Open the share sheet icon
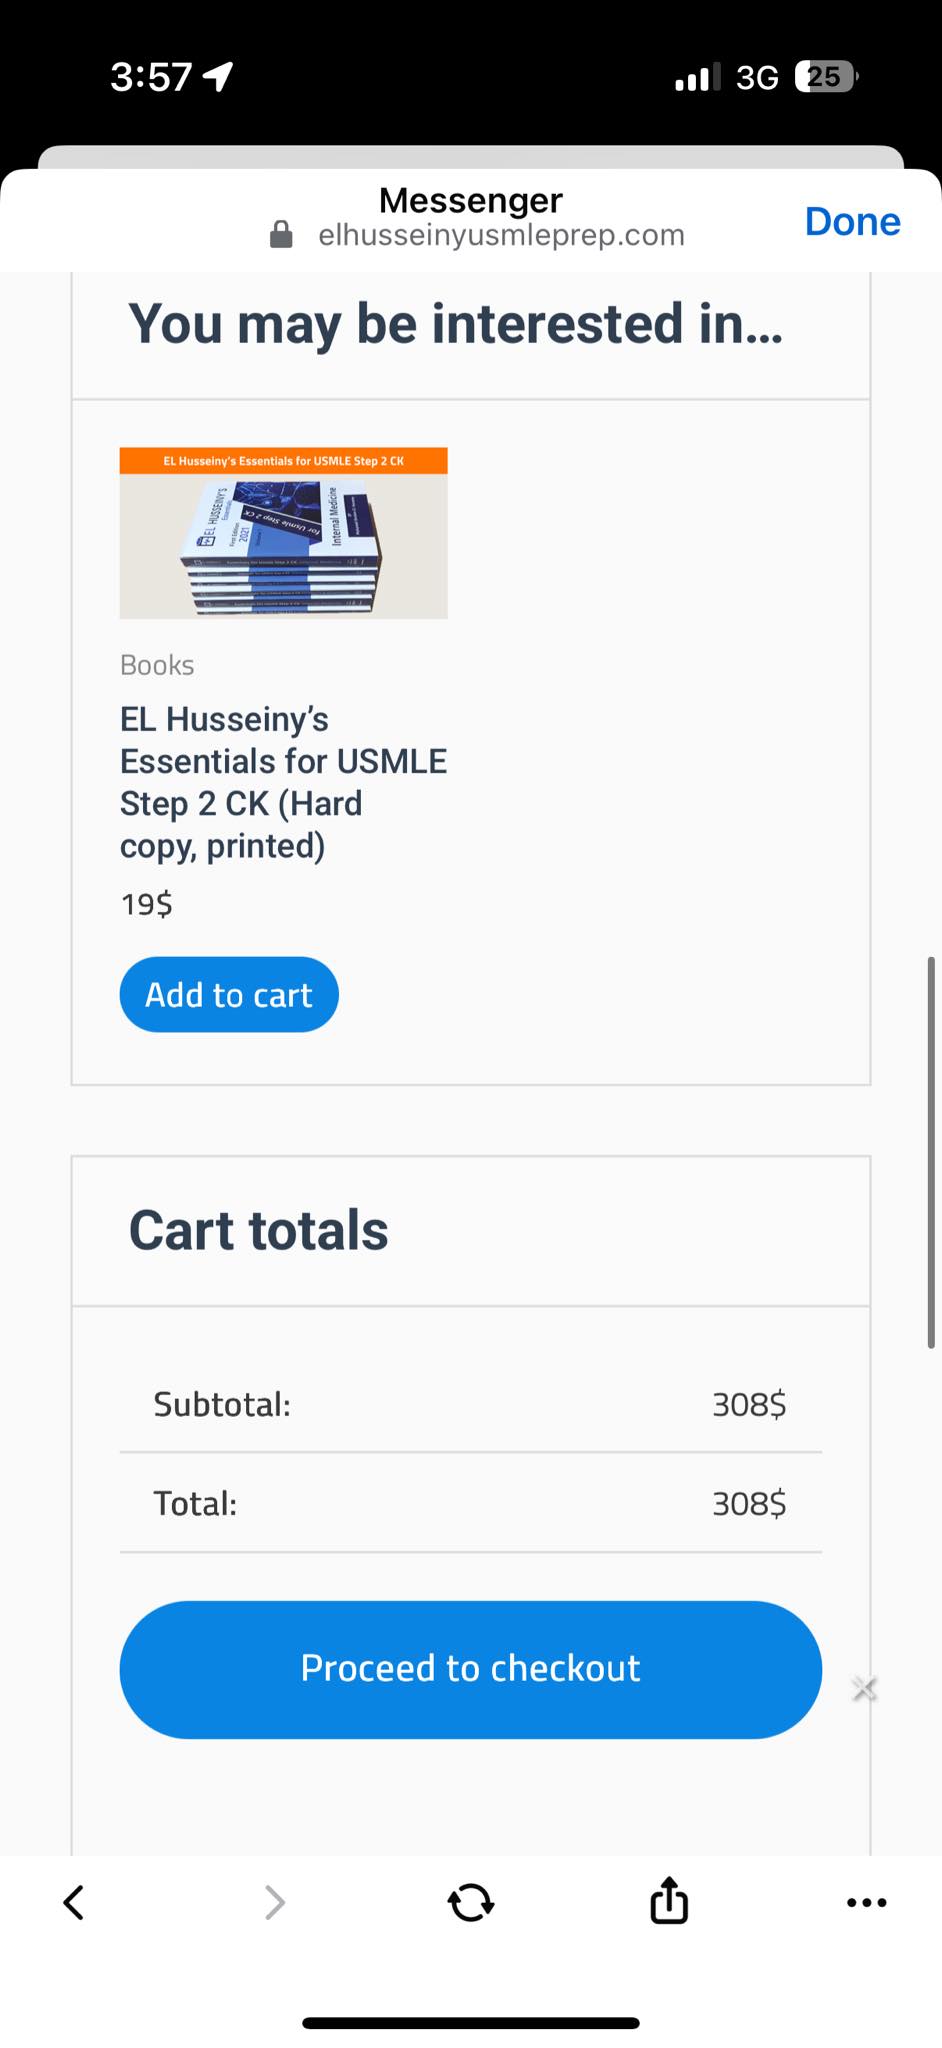The width and height of the screenshot is (942, 2048). [x=669, y=1900]
